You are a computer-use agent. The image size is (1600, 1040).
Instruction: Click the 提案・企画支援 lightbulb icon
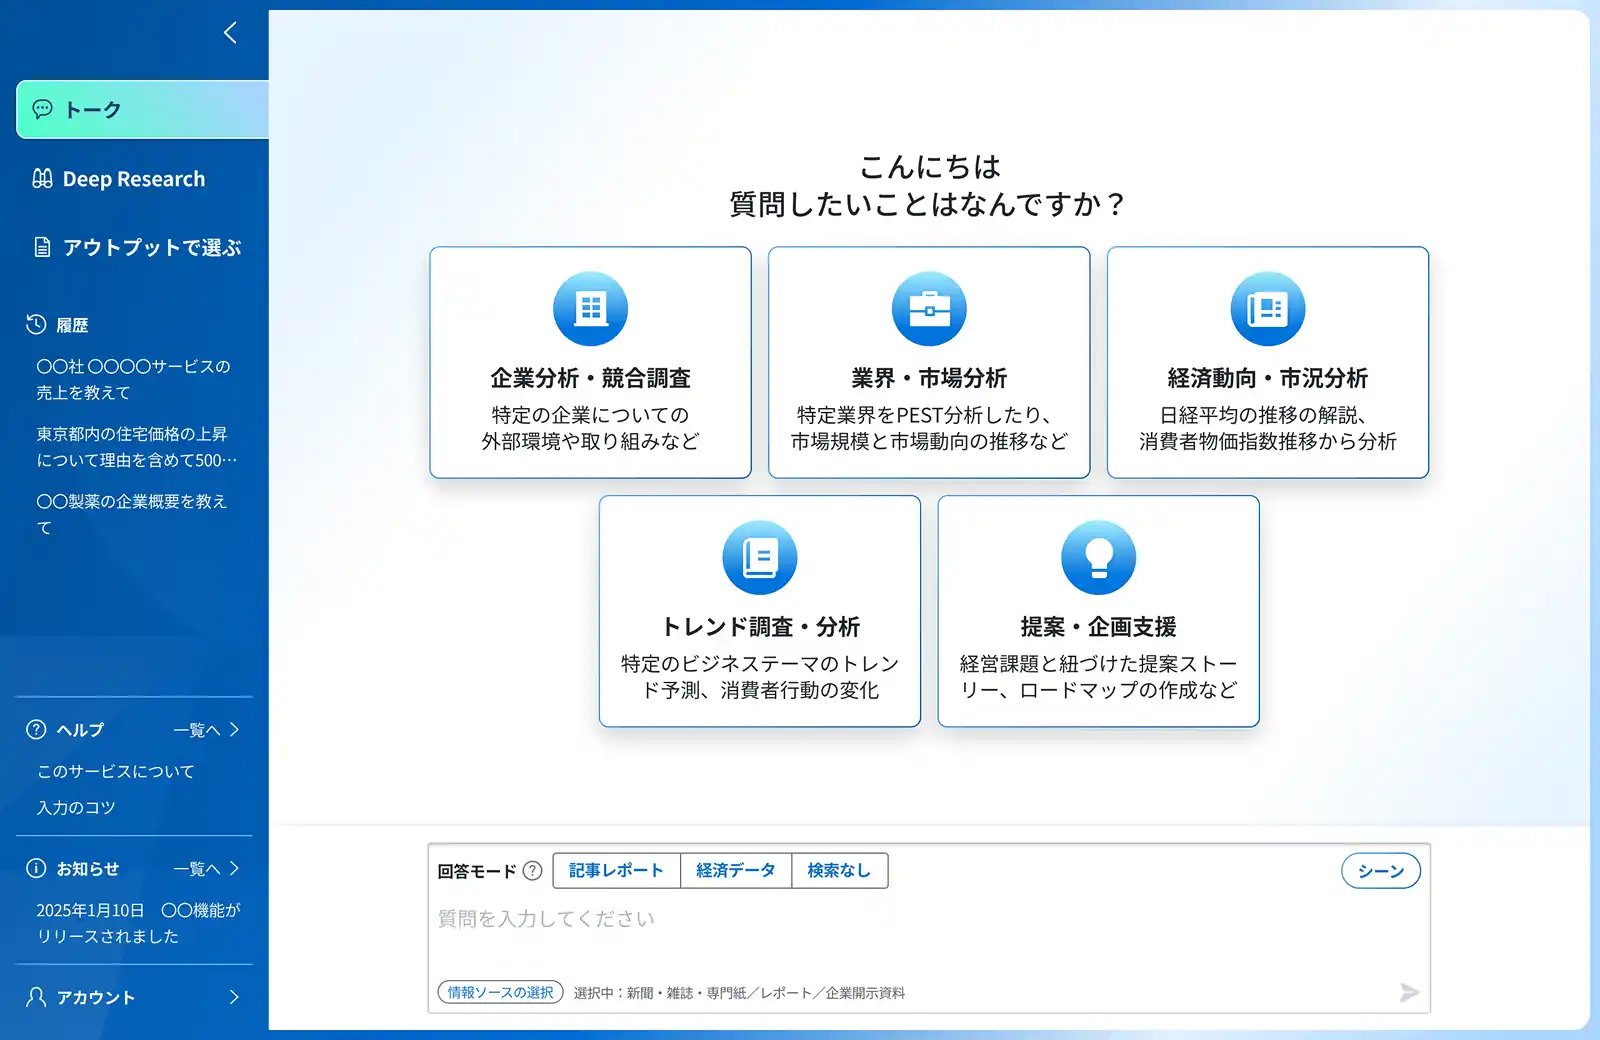tap(1098, 556)
